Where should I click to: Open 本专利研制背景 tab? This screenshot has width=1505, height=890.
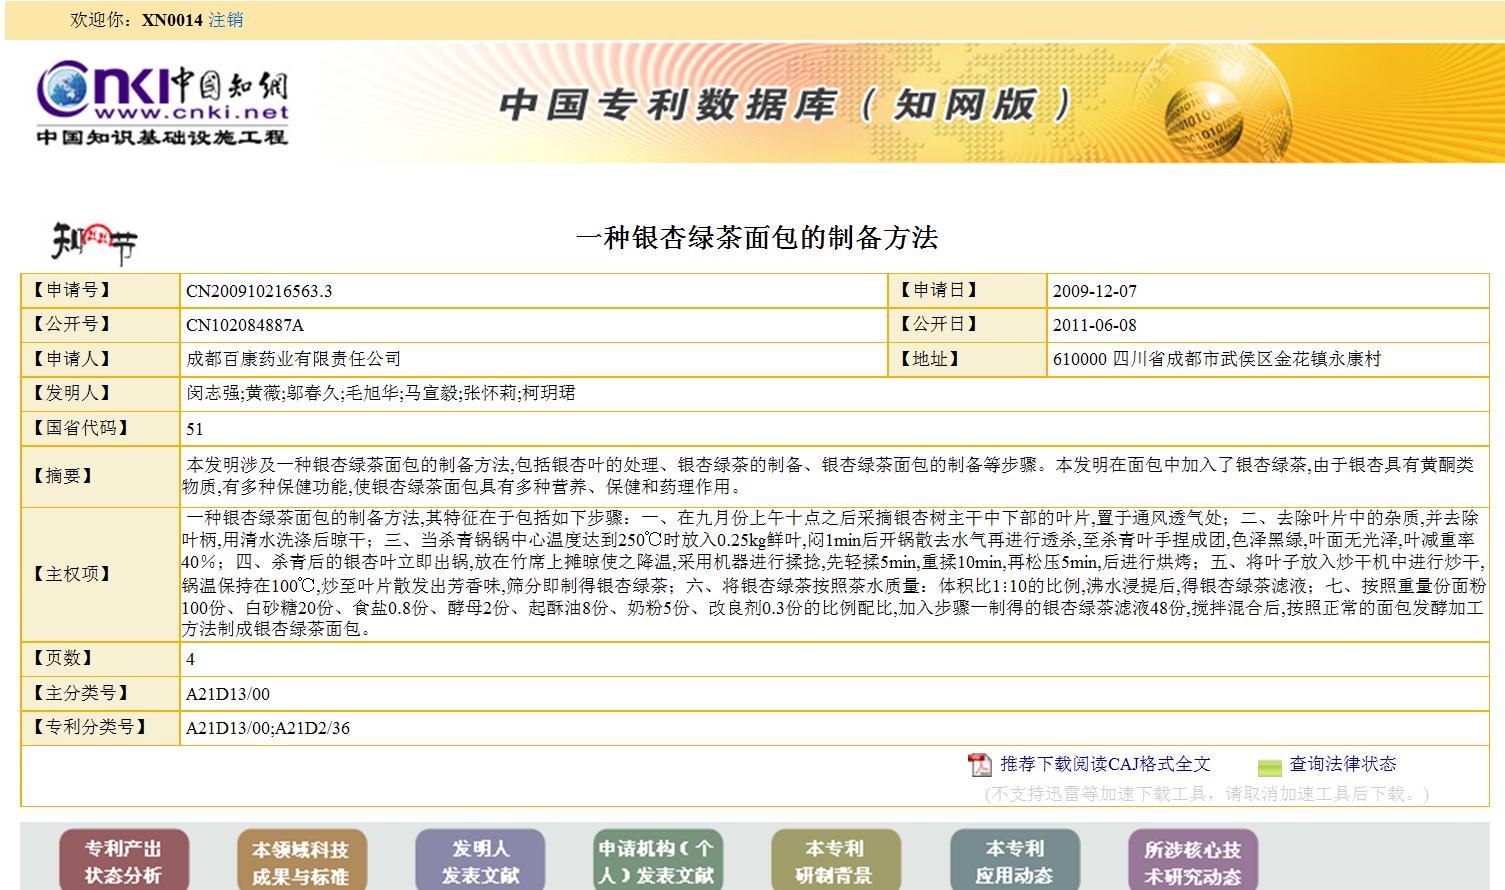(x=835, y=861)
